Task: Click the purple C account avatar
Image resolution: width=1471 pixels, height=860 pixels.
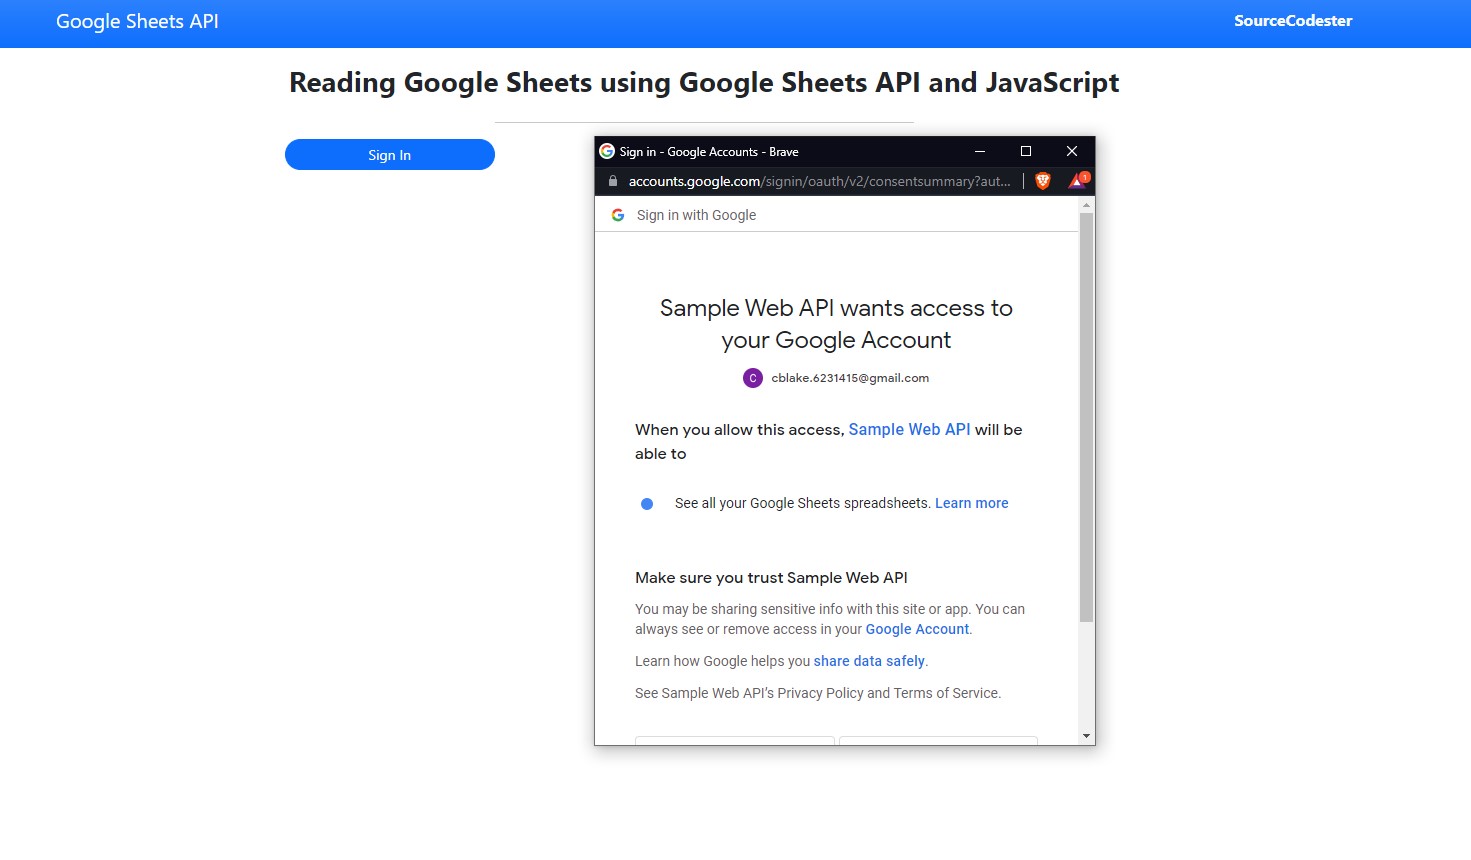Action: coord(753,378)
